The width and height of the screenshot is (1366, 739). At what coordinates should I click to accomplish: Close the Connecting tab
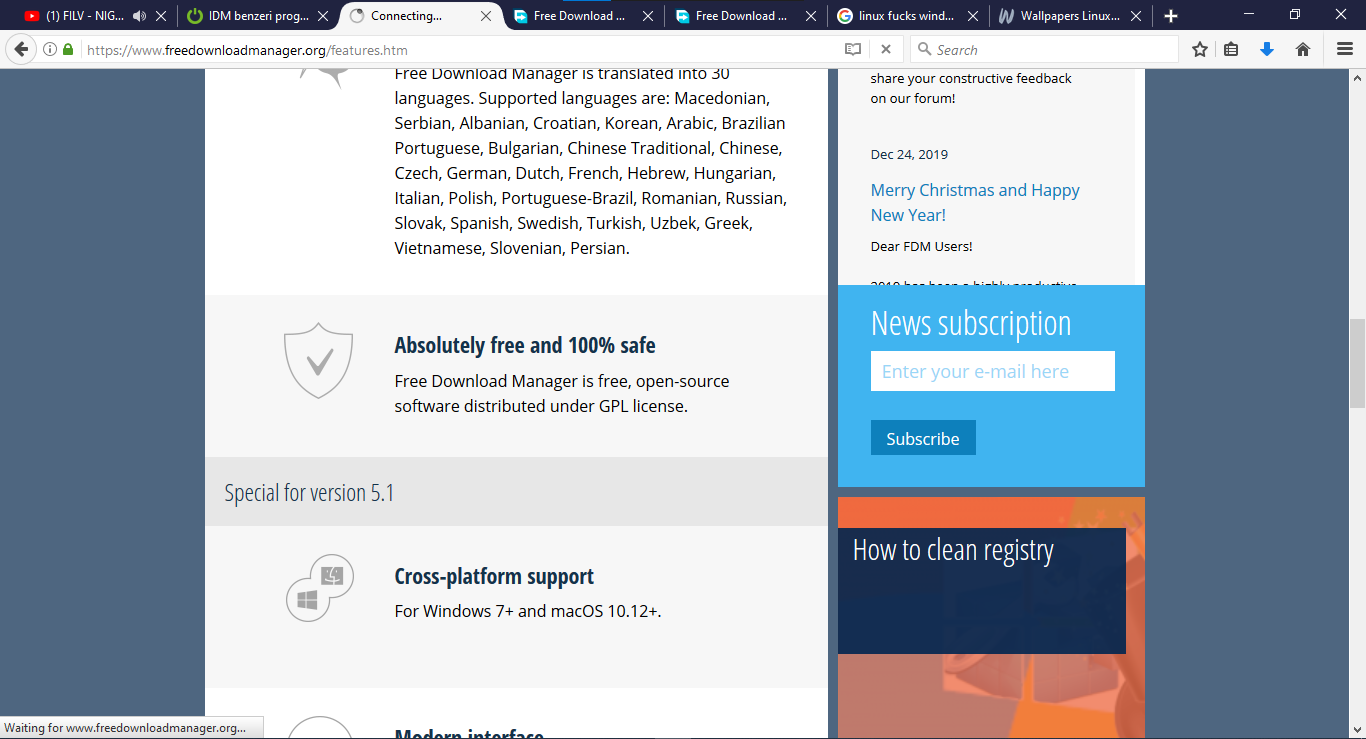[486, 16]
